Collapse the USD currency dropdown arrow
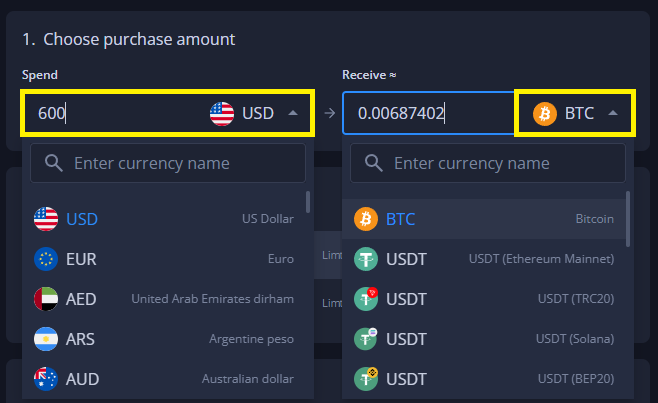The image size is (658, 403). [293, 113]
